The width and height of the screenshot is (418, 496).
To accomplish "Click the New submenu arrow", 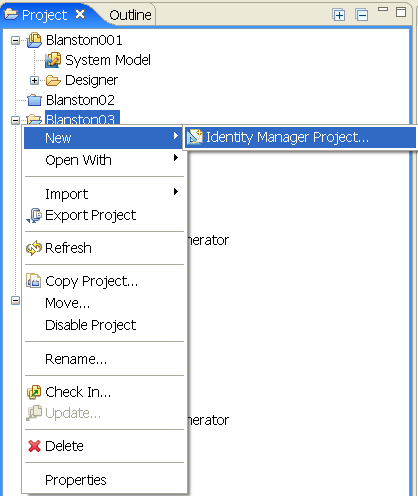I will [176, 135].
